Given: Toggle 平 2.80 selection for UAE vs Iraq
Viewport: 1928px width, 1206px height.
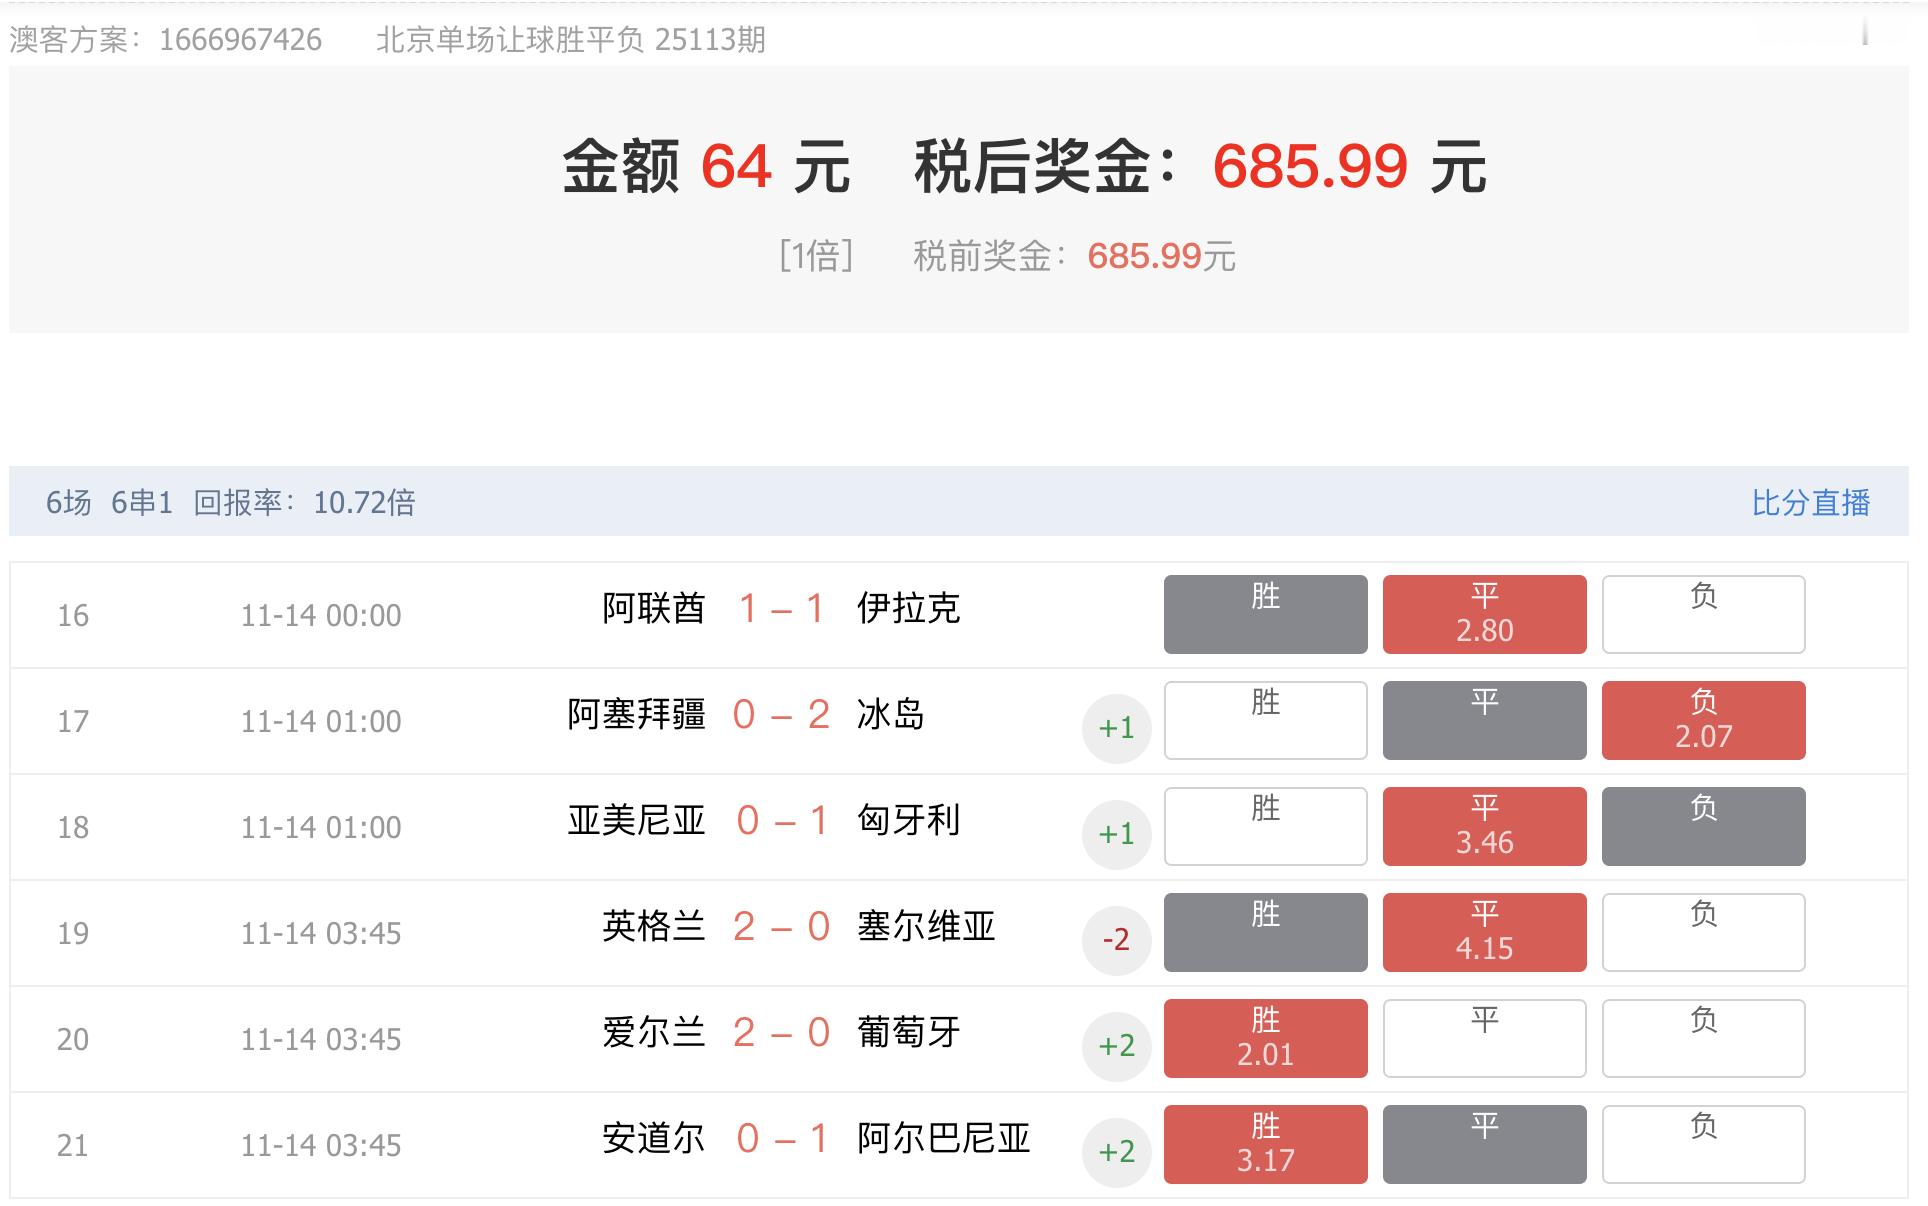Looking at the screenshot, I should (1484, 614).
